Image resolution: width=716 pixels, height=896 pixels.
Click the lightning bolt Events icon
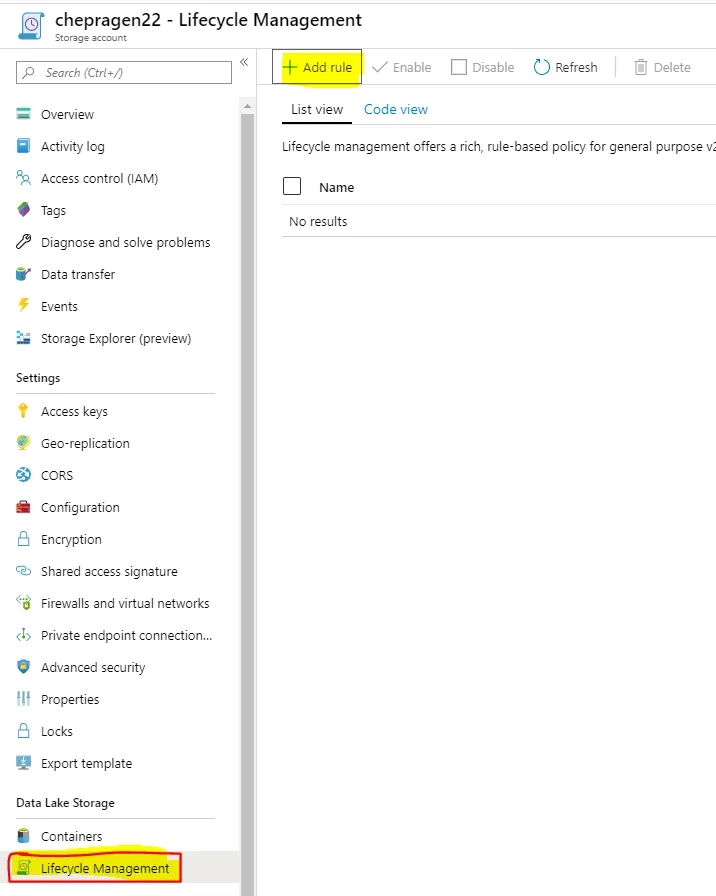[x=23, y=305]
